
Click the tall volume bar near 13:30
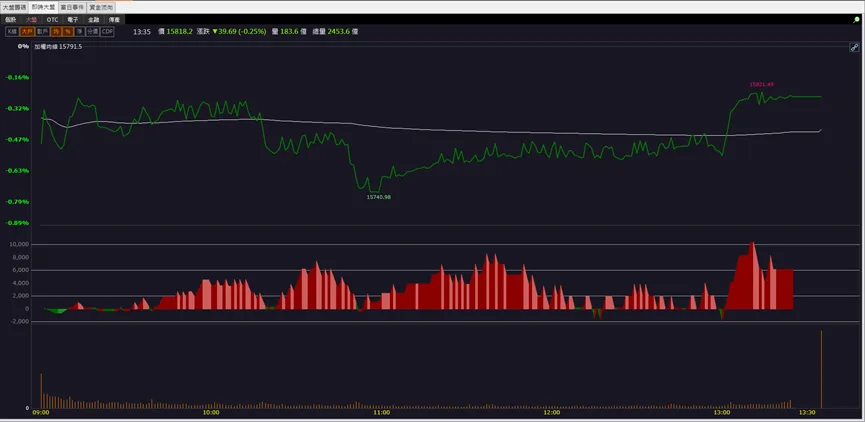point(821,369)
